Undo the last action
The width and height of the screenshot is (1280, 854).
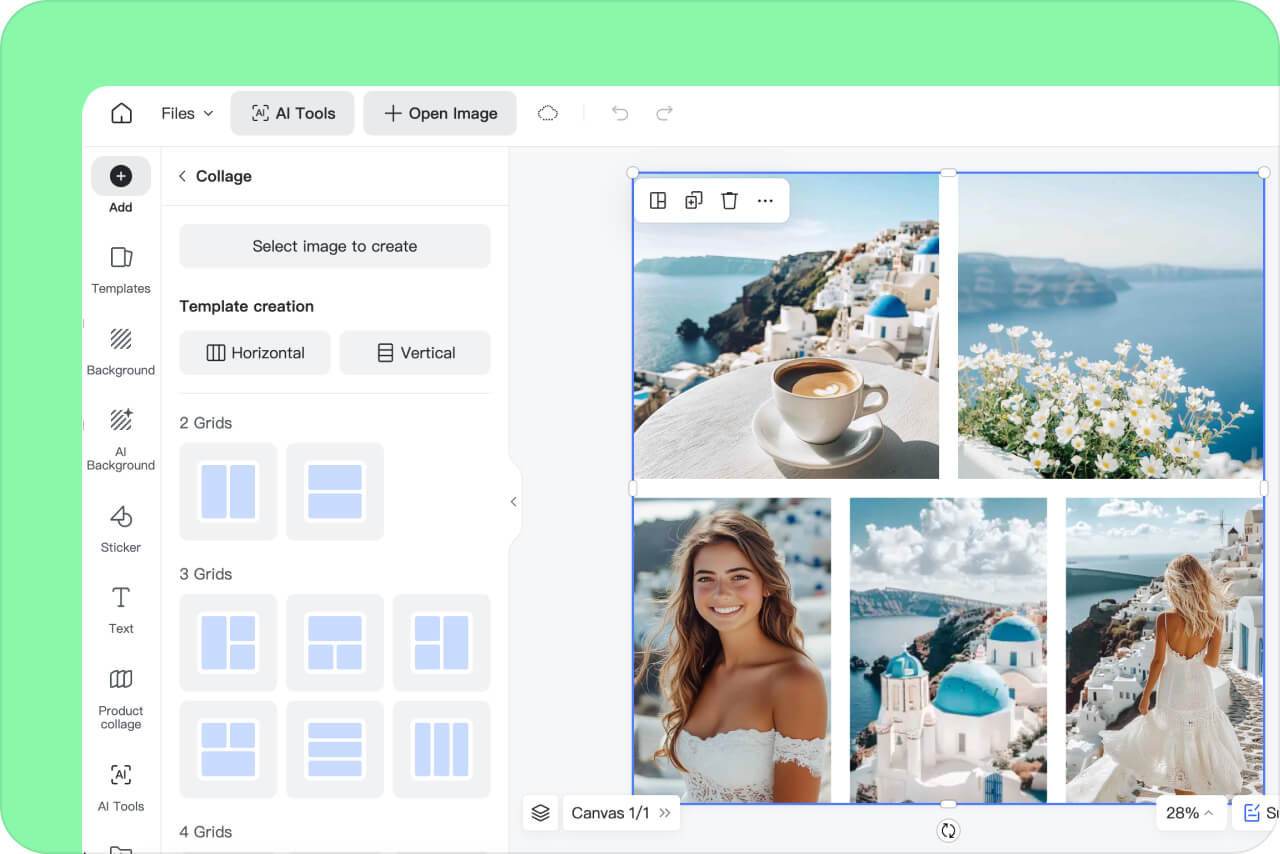pyautogui.click(x=620, y=113)
